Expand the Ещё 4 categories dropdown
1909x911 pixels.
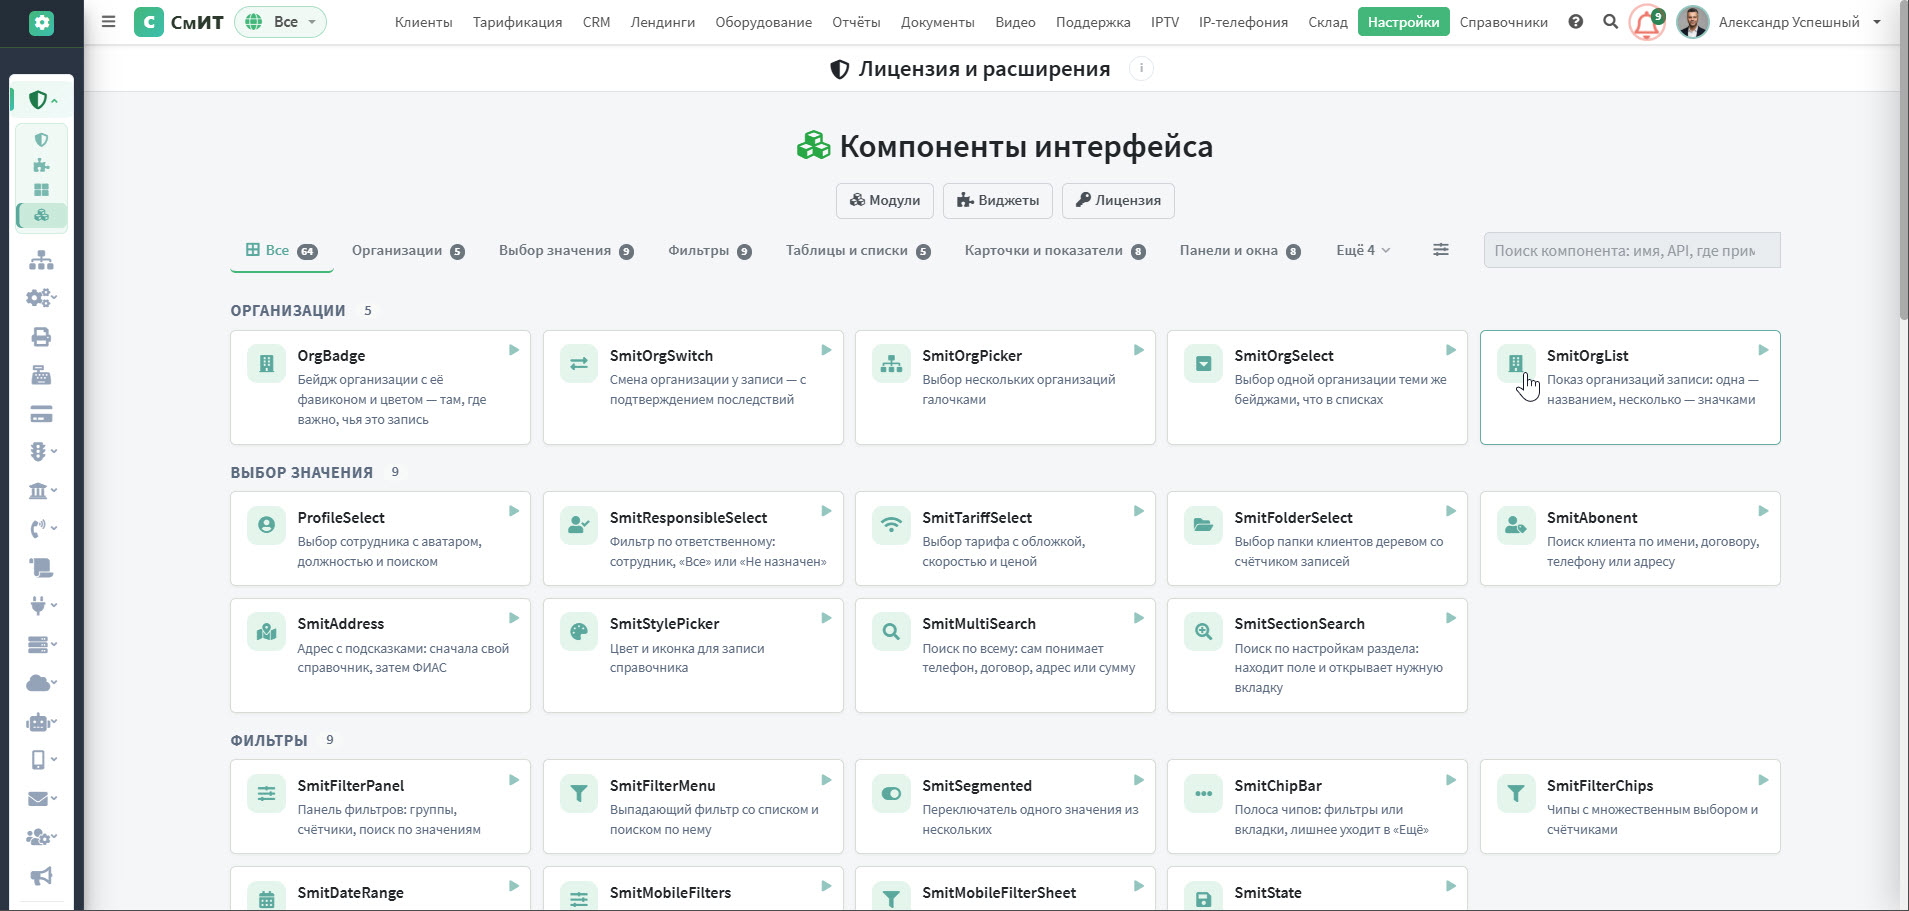[1363, 250]
